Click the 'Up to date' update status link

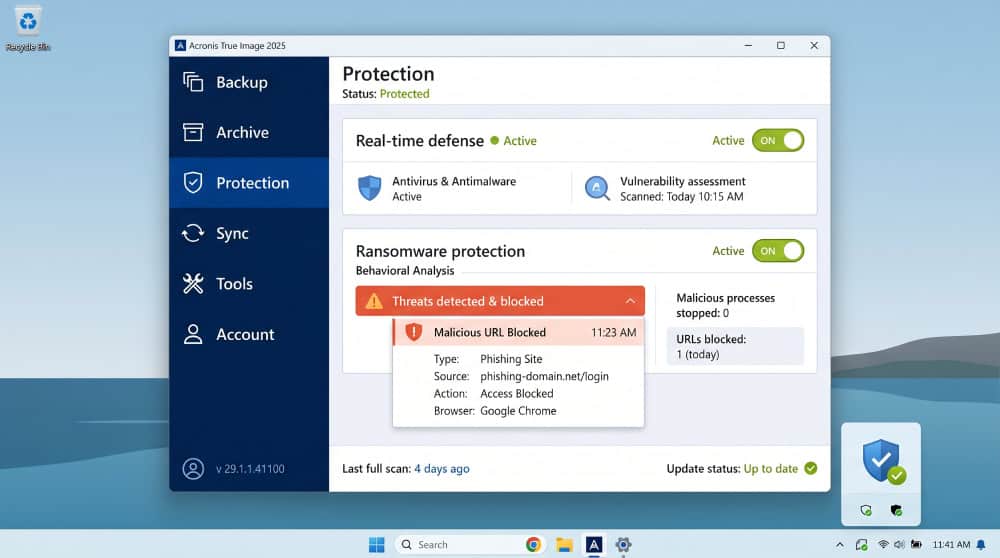click(770, 469)
